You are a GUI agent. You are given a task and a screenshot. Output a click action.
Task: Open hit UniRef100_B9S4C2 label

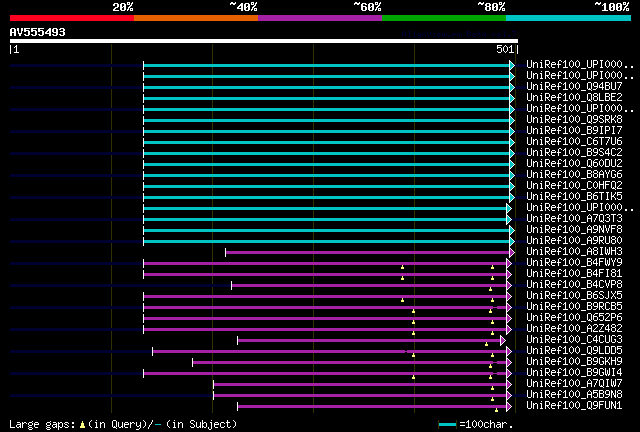coord(574,152)
